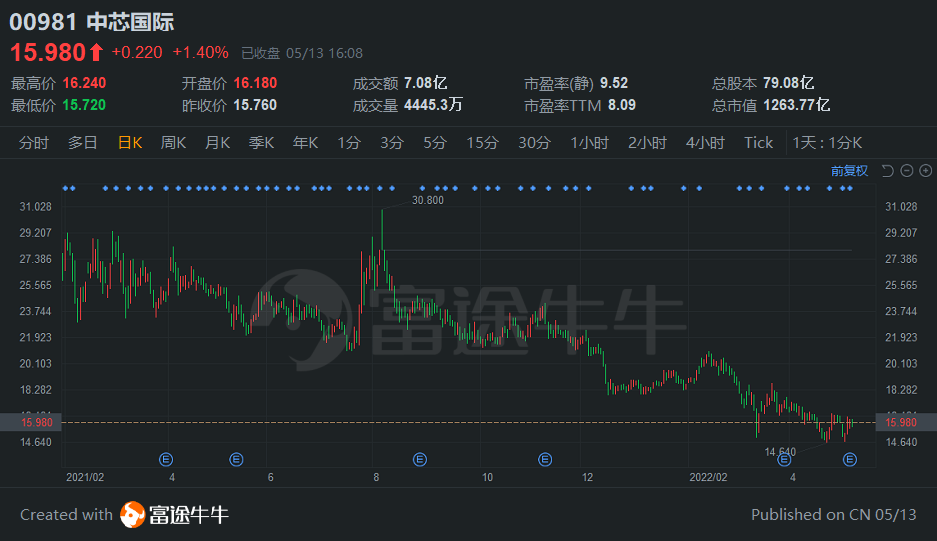Viewport: 937px width, 541px height.
Task: Open the last earnings E marker in May 2022
Action: [850, 459]
